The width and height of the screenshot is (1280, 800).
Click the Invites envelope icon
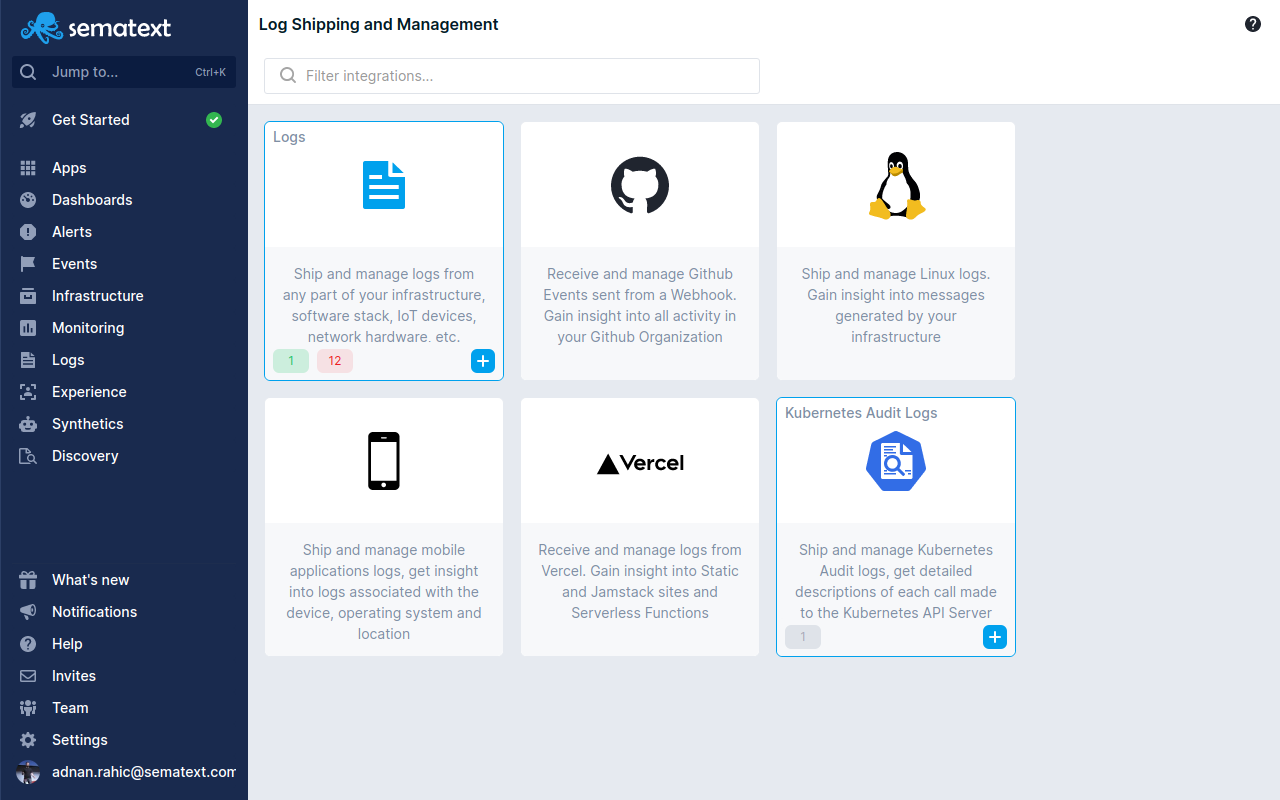coord(28,676)
